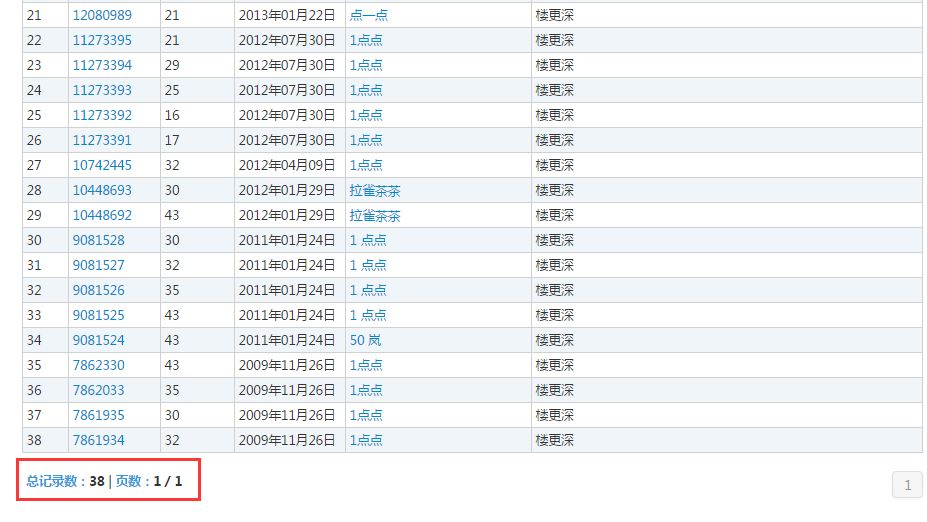Open the 1 点点 link in row 32
The image size is (927, 522).
coord(368,290)
